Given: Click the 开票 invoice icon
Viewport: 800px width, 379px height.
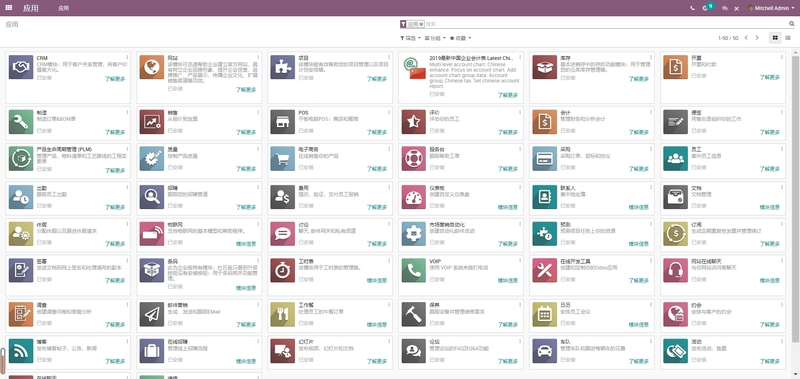Looking at the screenshot, I should [x=676, y=67].
